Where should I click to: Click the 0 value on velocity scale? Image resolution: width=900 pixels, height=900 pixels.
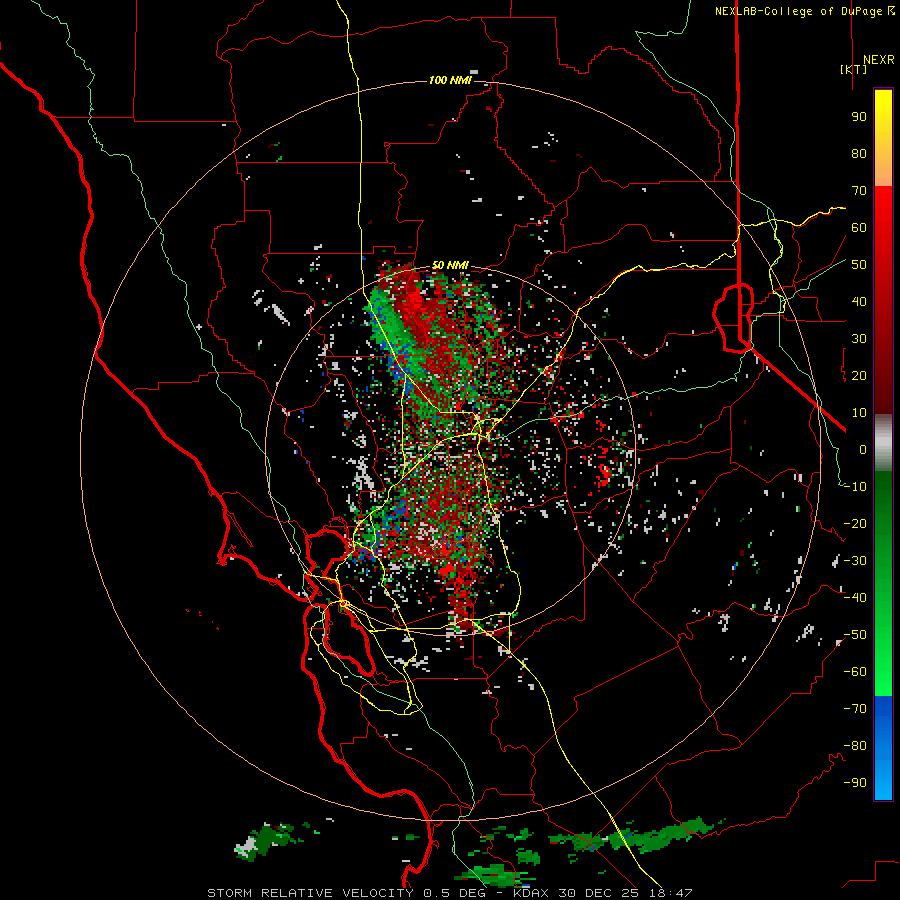click(863, 449)
